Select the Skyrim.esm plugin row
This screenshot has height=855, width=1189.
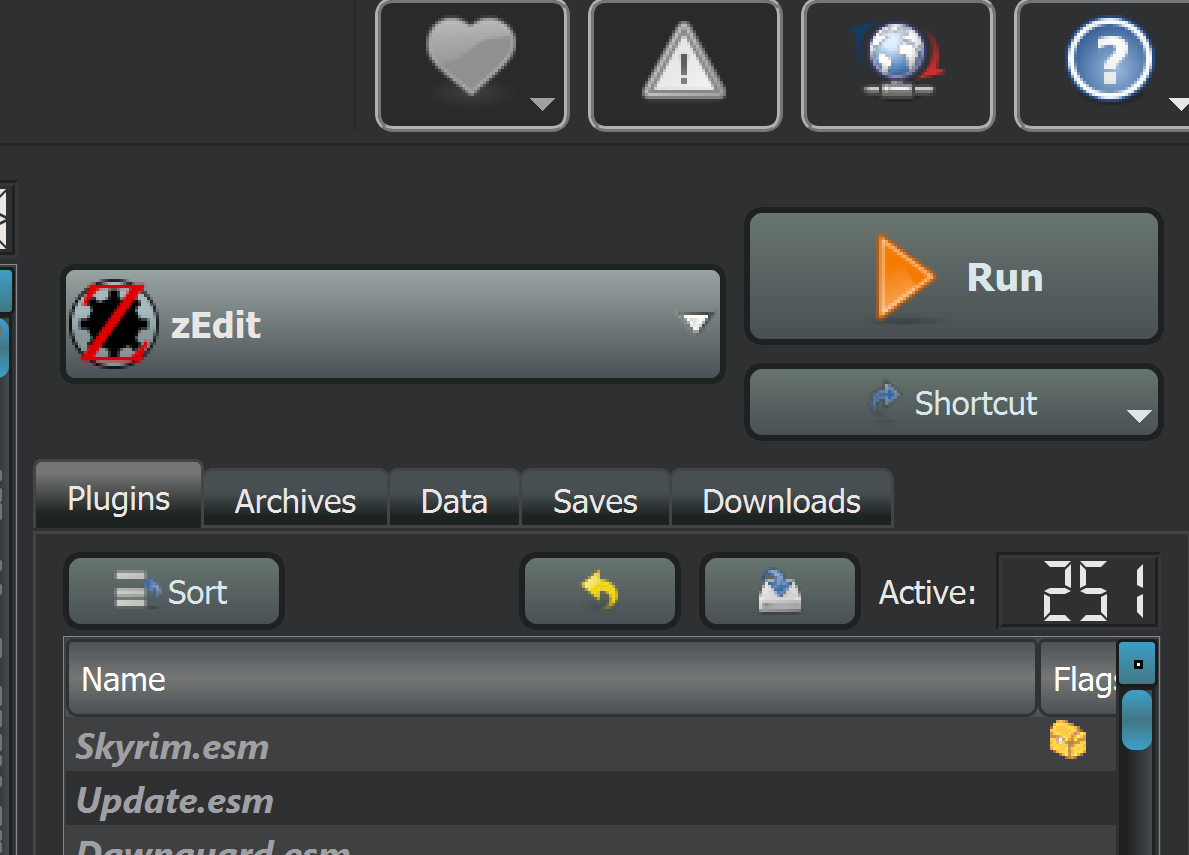point(591,745)
